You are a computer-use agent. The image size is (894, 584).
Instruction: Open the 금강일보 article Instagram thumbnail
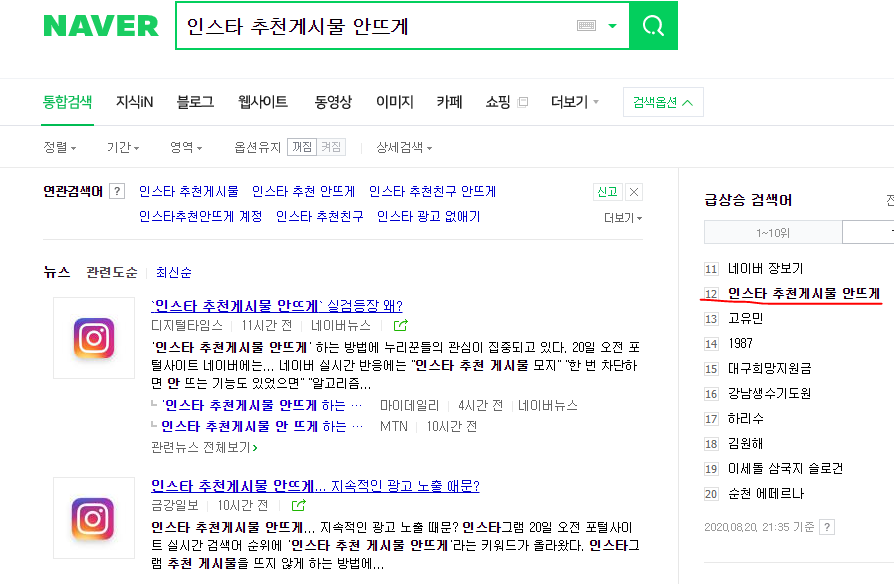pos(94,518)
